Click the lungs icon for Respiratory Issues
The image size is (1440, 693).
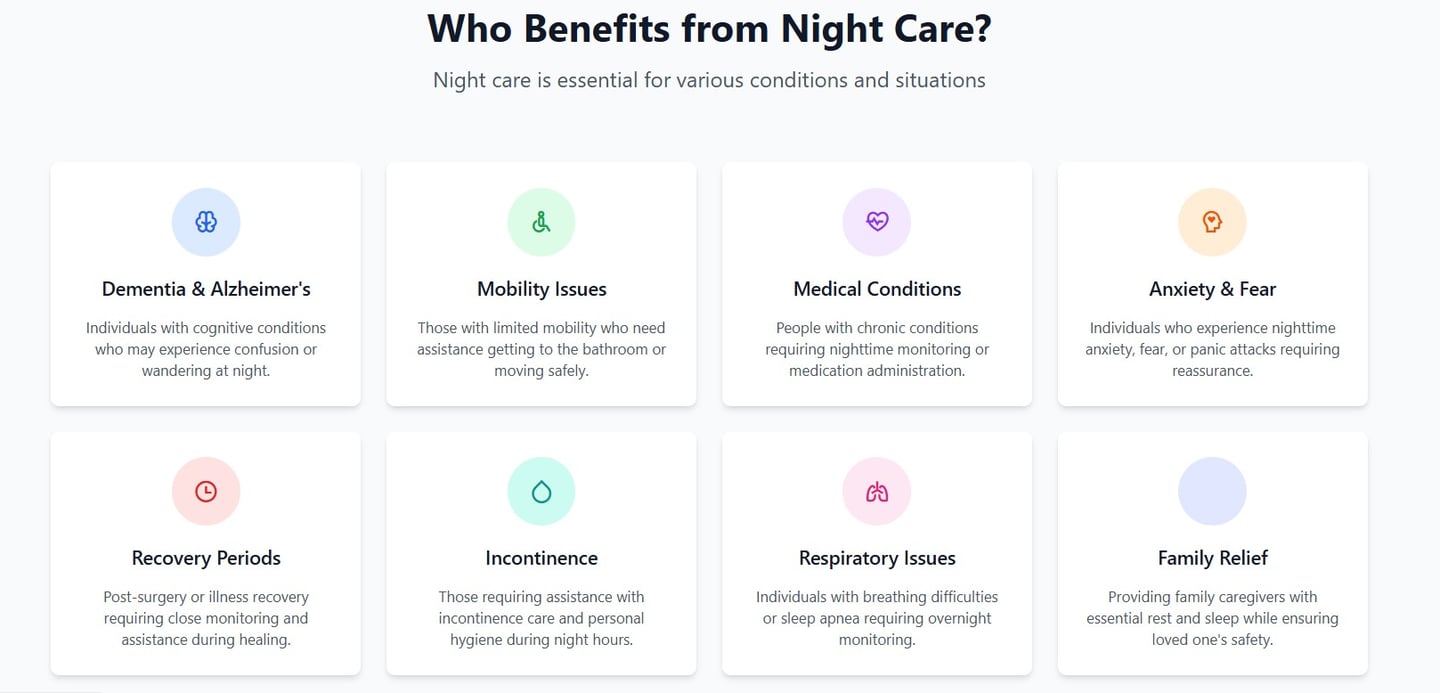pos(877,491)
